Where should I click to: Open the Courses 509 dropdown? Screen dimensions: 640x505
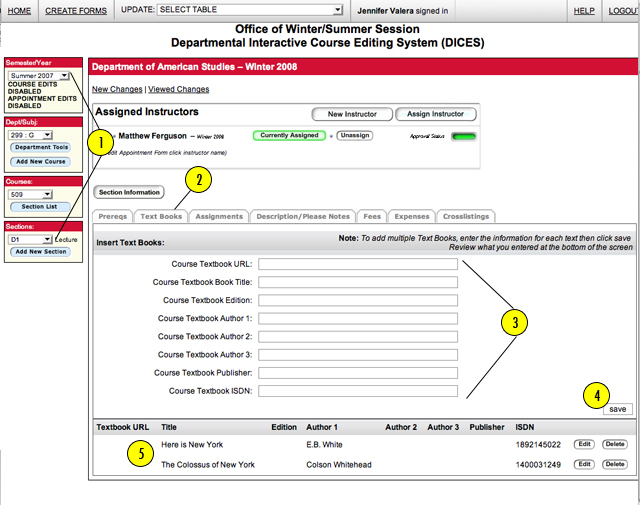click(30, 194)
